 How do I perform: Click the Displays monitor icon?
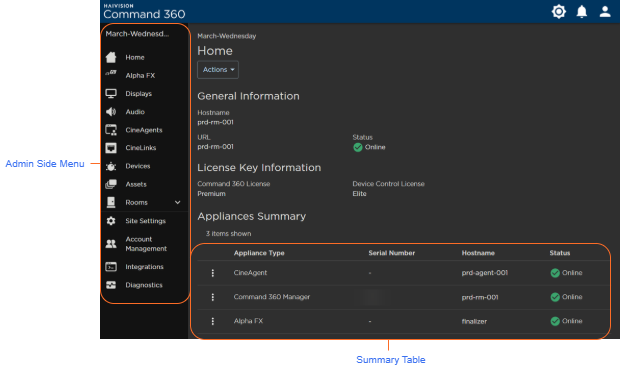click(x=111, y=94)
